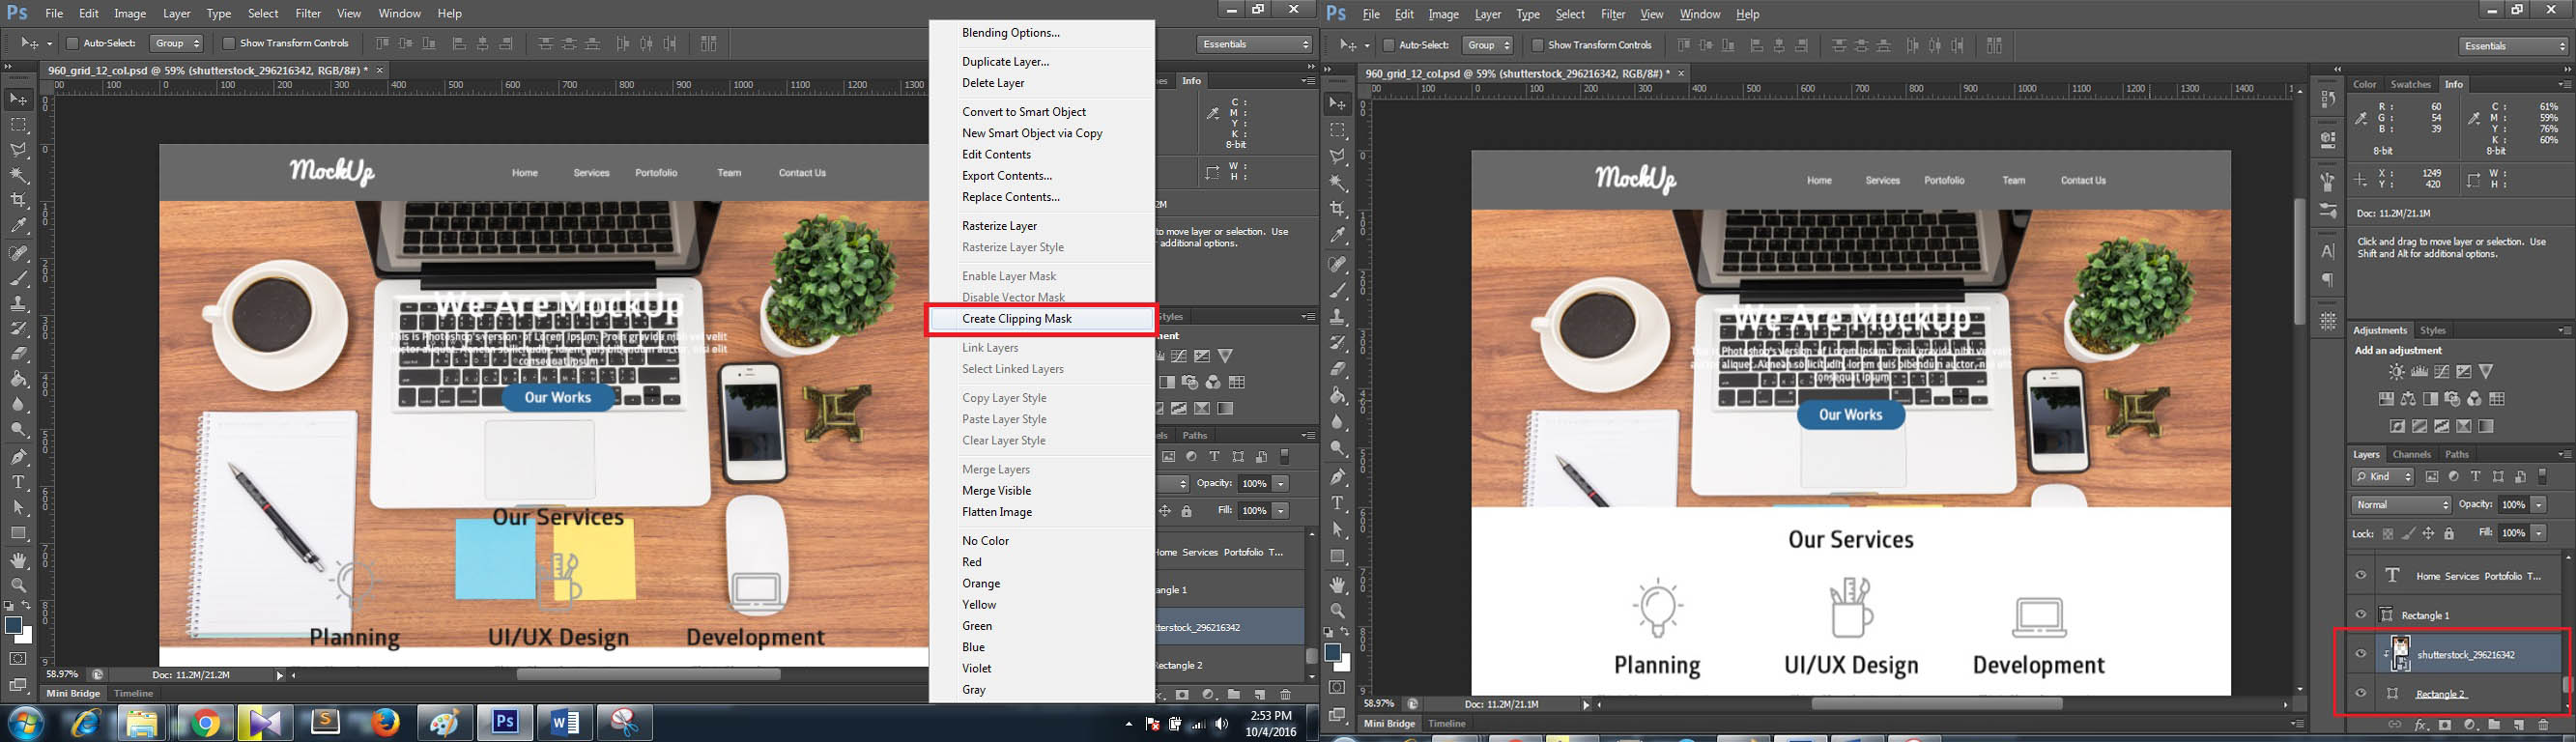Click the delete layer trash icon in the right Layers panel

coord(2543,725)
